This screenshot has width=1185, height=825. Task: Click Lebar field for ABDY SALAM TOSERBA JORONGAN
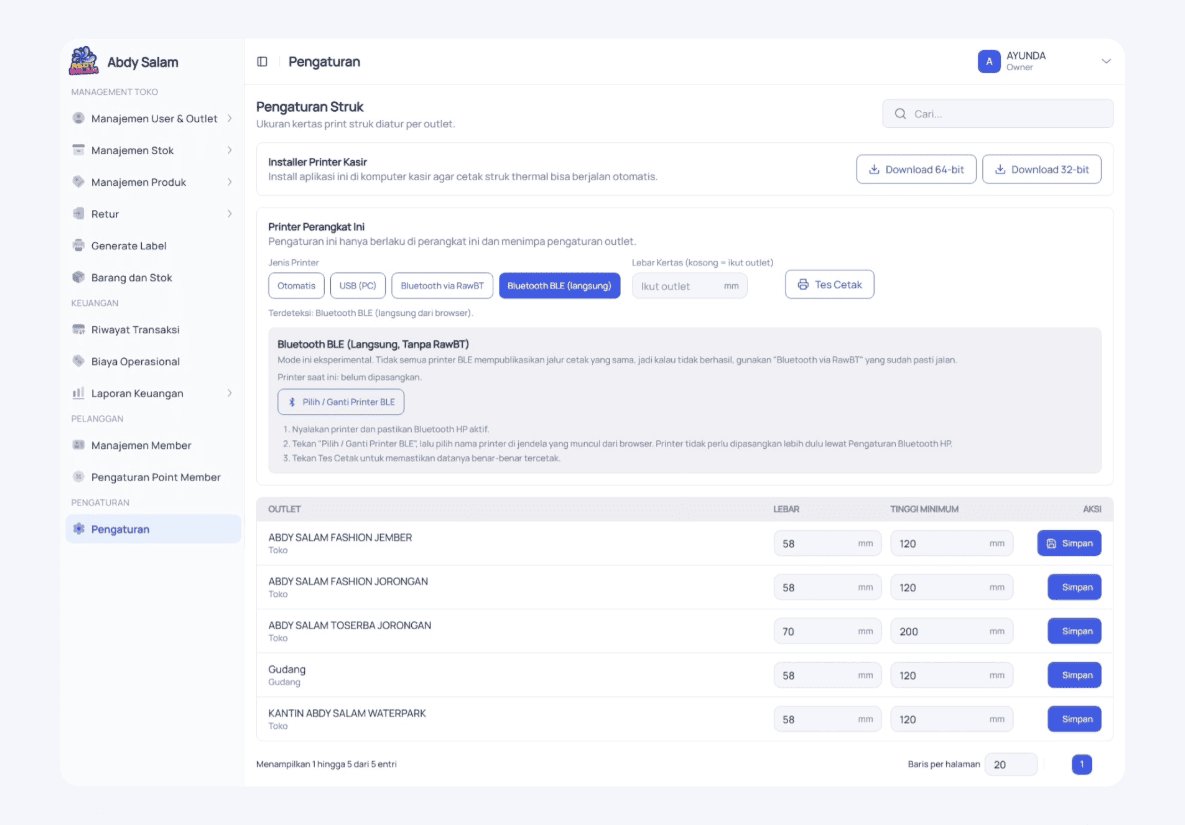pos(827,631)
